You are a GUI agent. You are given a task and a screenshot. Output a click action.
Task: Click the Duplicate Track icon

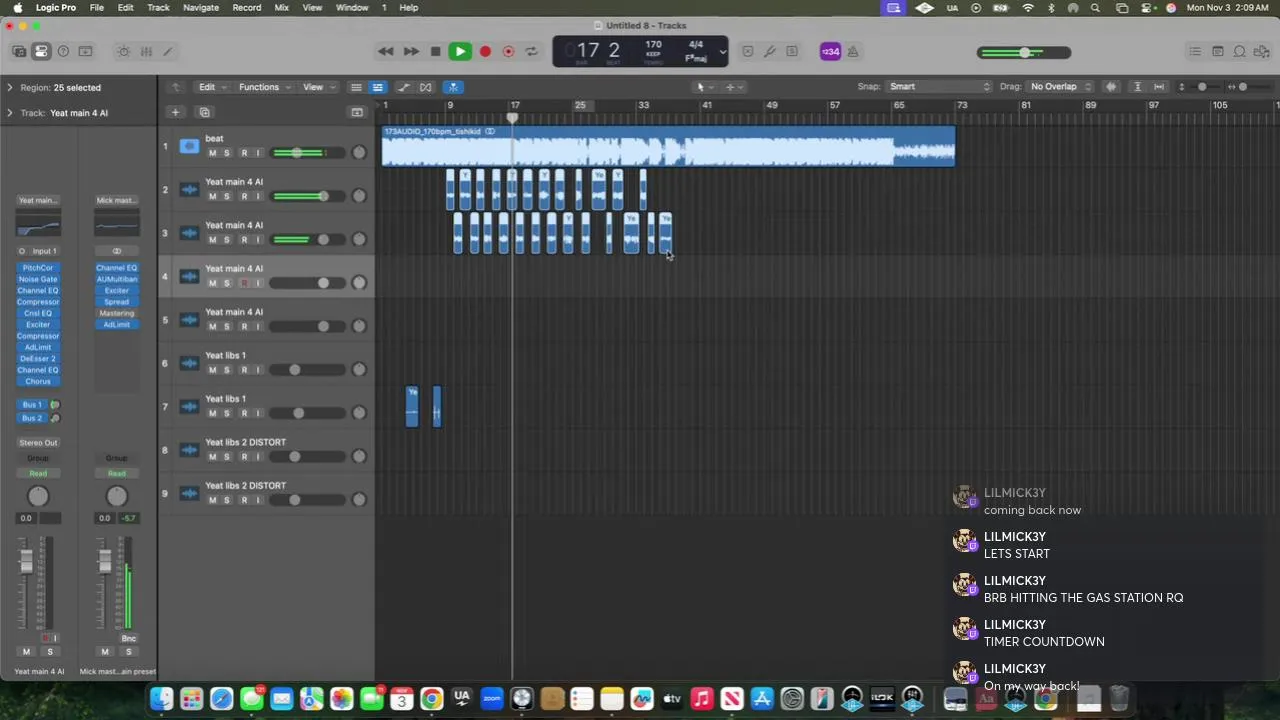204,112
